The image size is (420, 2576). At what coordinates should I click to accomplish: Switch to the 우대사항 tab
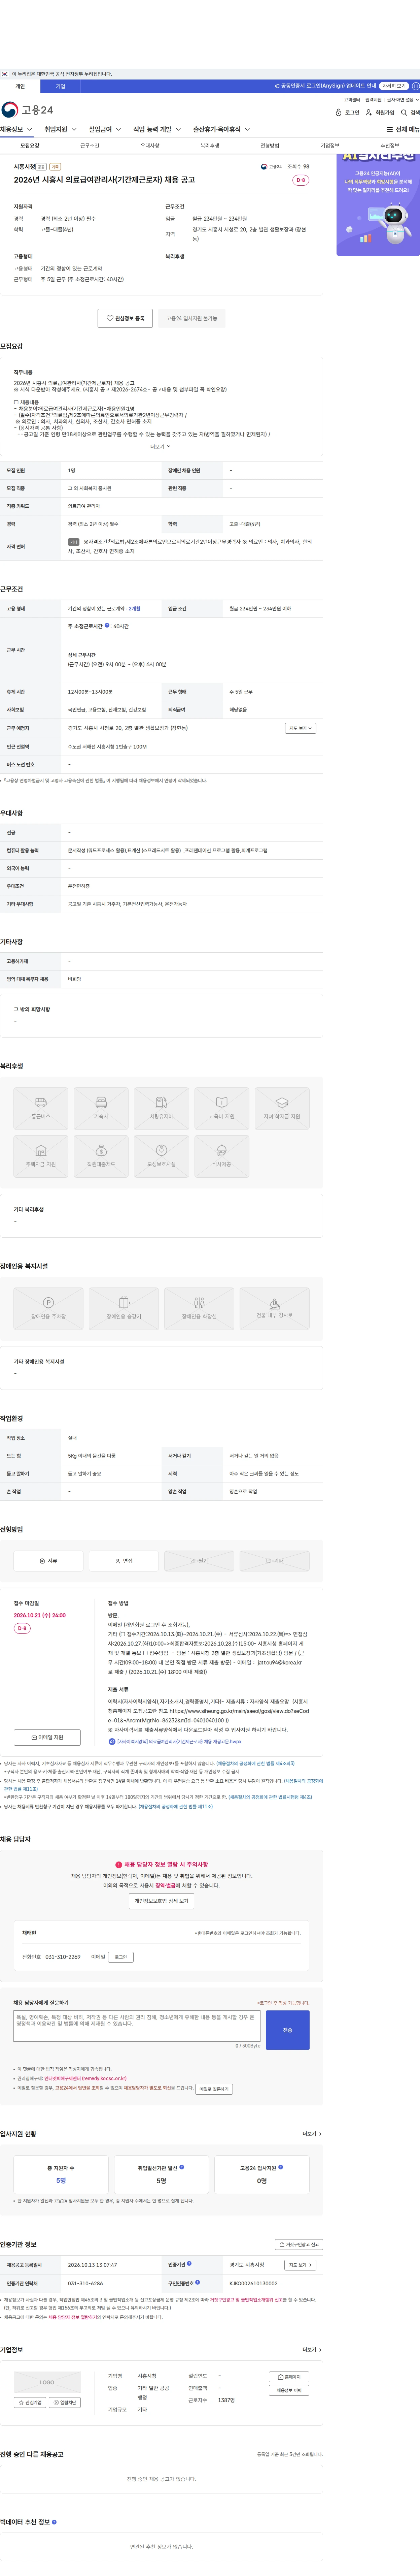pyautogui.click(x=150, y=146)
